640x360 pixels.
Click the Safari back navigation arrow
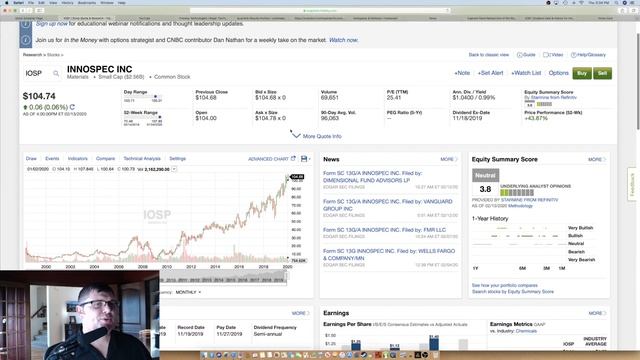click(x=23, y=10)
